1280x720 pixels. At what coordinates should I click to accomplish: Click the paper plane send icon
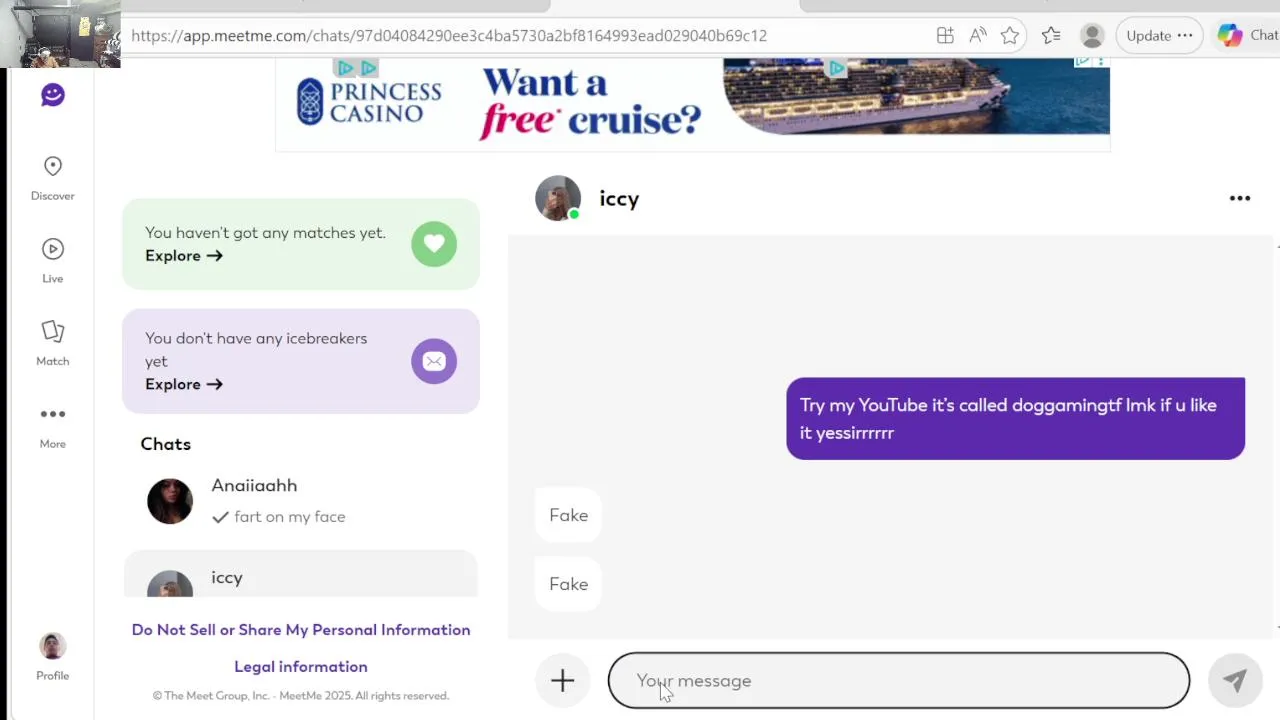coord(1235,681)
